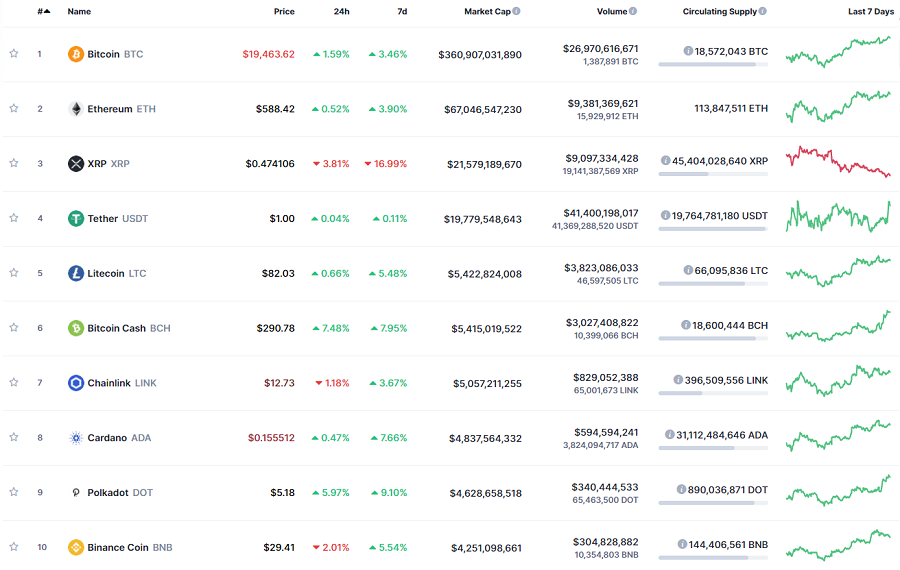Click info icon beside 396,509,556 LINK
Screen dimensions: 900x570
click(678, 380)
